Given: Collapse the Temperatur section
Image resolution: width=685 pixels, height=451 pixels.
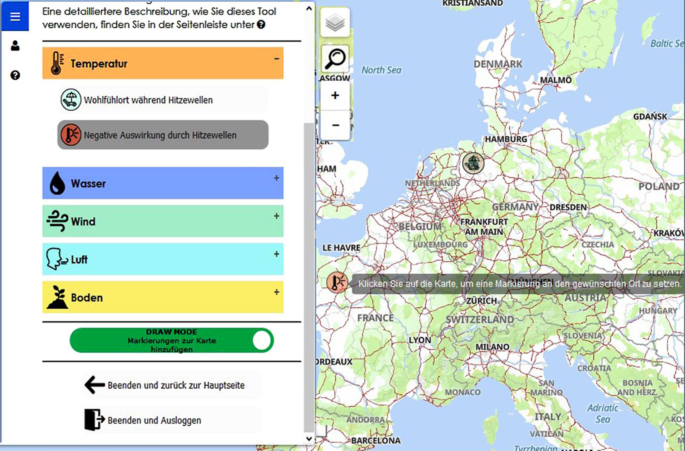Looking at the screenshot, I should tap(277, 59).
